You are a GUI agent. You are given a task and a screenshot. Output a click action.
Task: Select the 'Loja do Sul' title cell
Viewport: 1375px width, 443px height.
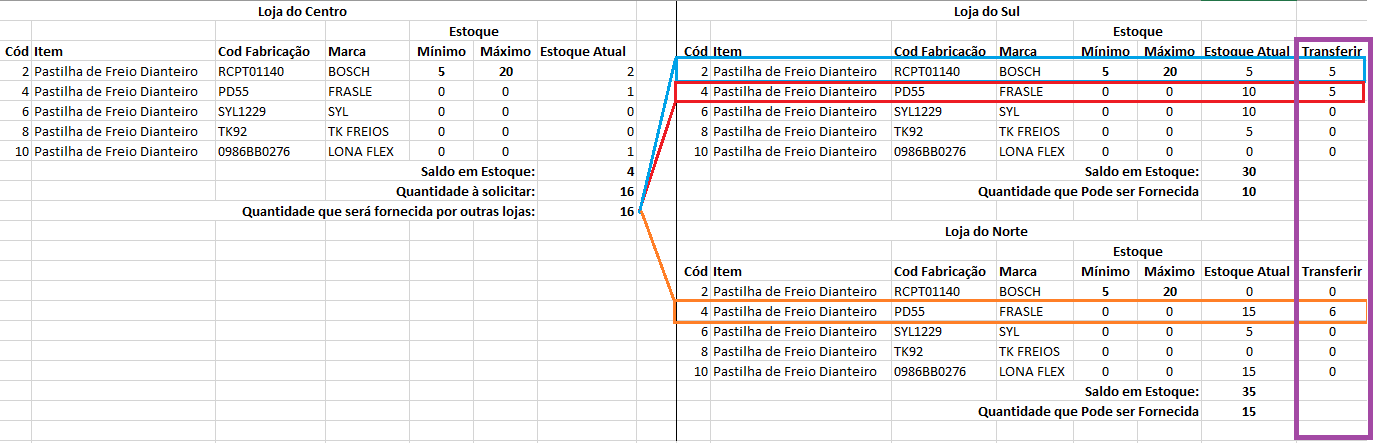click(988, 11)
